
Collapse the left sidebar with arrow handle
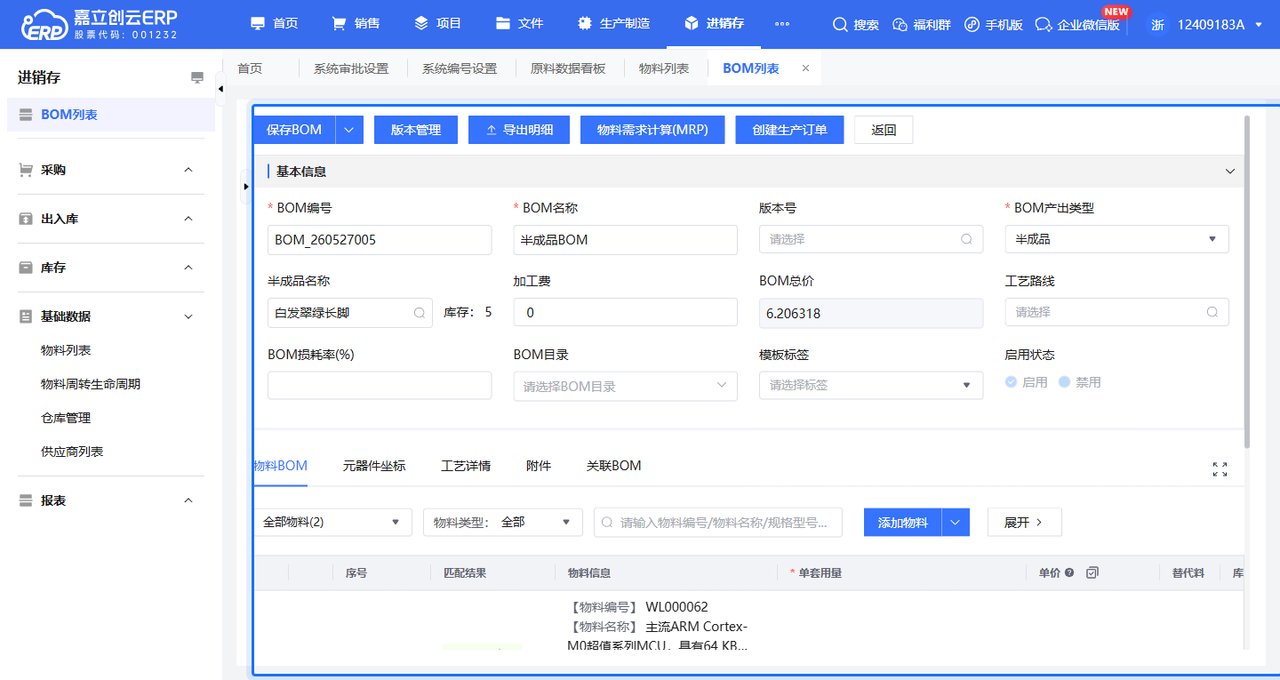coord(221,89)
